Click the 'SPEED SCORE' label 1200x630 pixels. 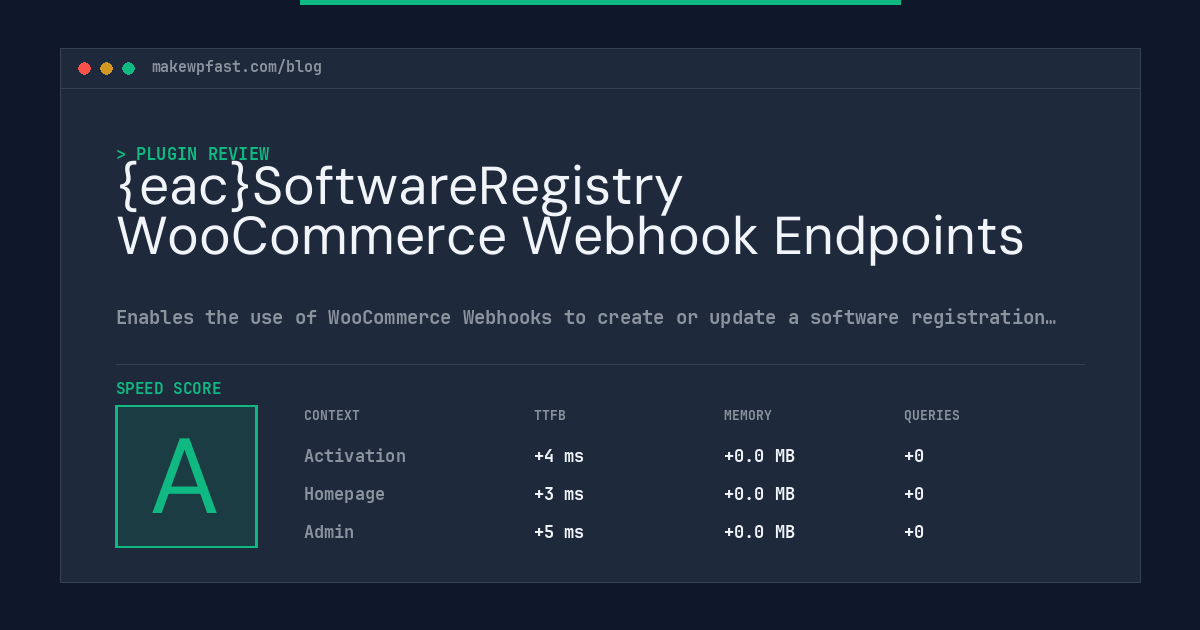(169, 389)
